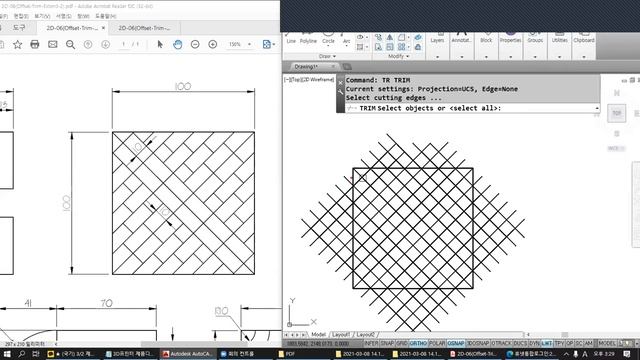The image size is (640, 360).
Task: Expand the Modify panel dropdown
Action: 398,56
